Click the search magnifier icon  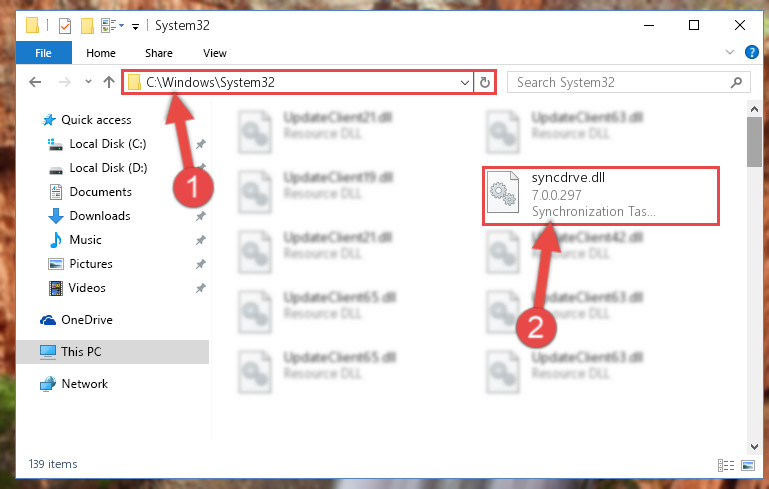[x=736, y=82]
